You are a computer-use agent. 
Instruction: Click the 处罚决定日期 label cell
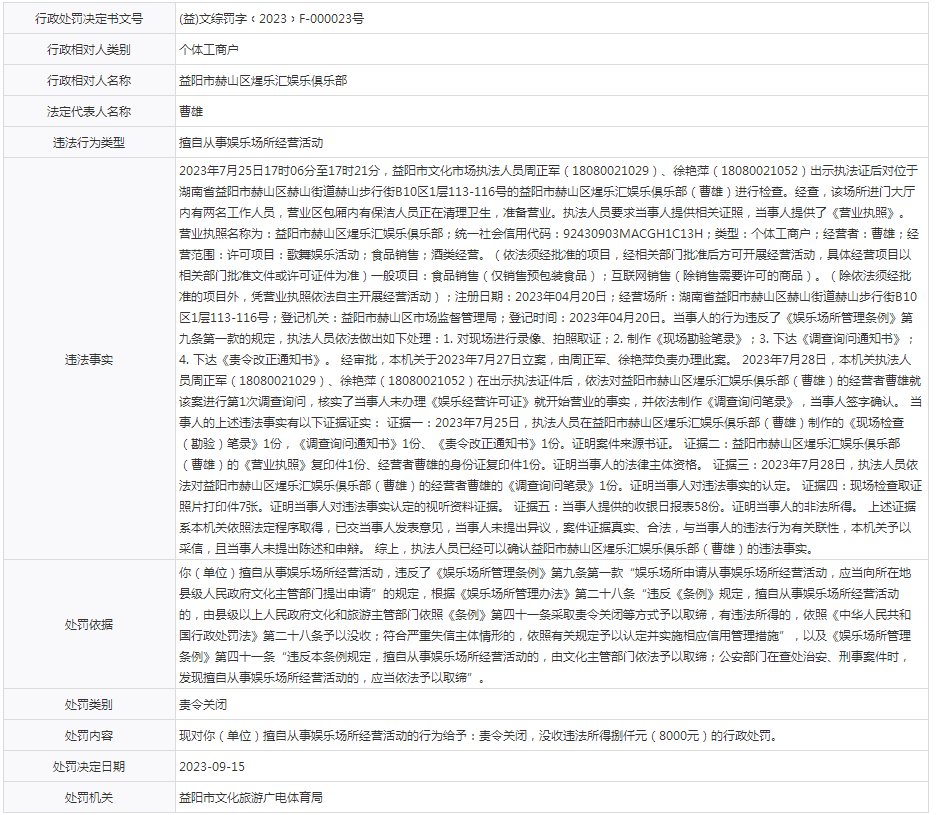point(89,766)
